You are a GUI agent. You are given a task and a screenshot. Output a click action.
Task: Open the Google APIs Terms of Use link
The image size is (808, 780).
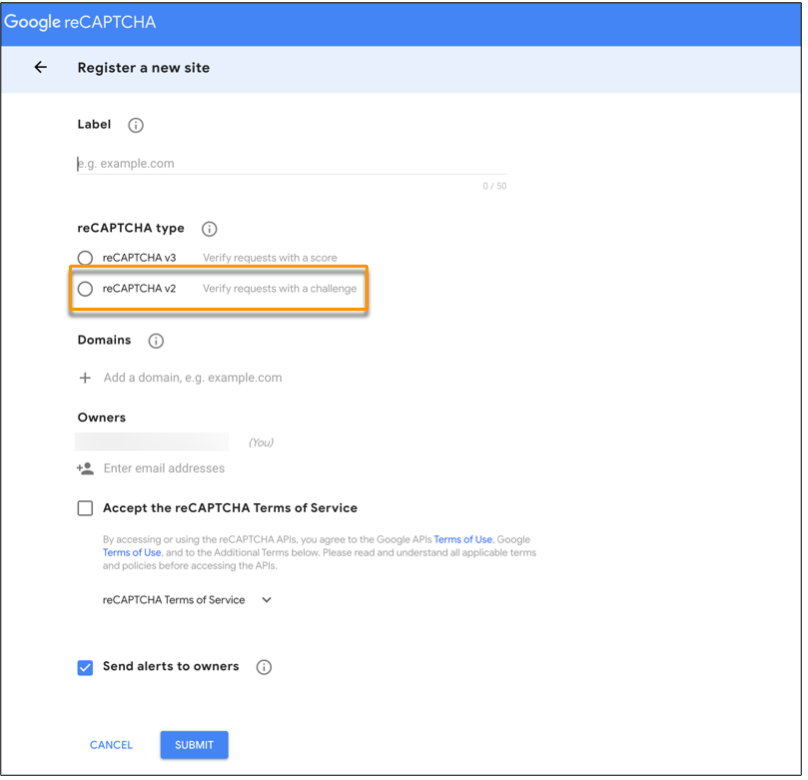(x=462, y=539)
